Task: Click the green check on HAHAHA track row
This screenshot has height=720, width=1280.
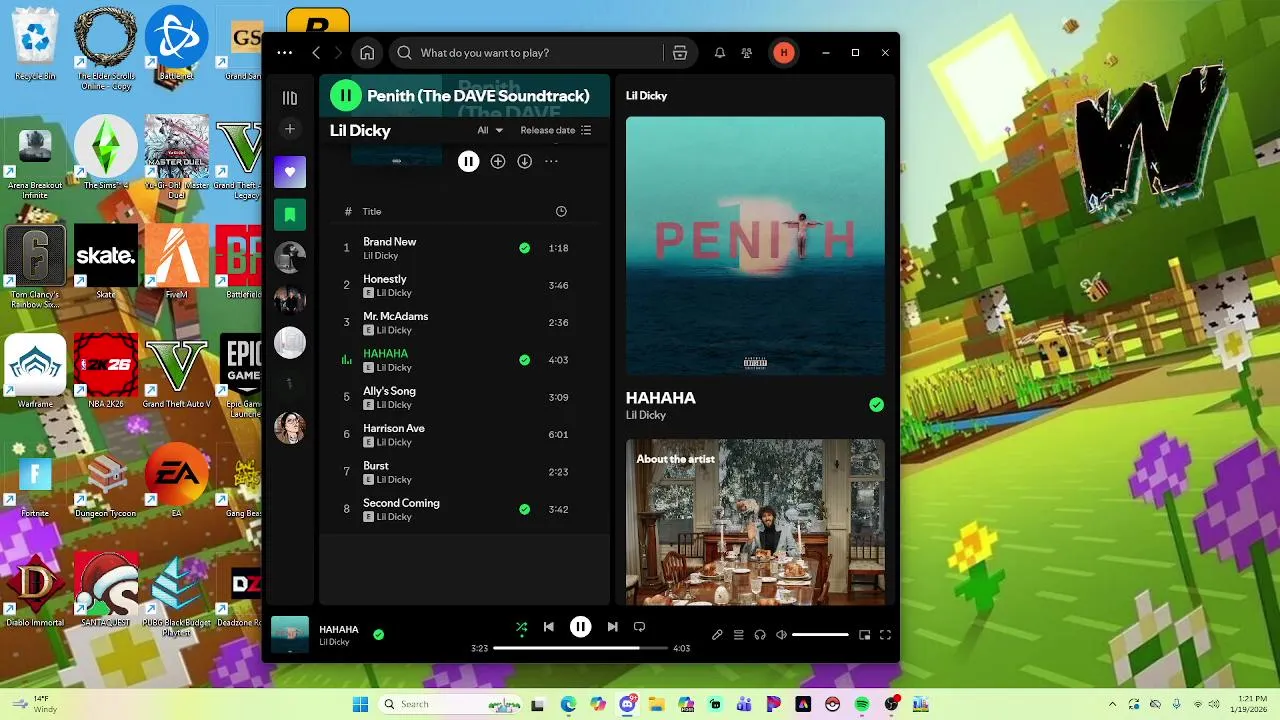Action: [x=524, y=360]
